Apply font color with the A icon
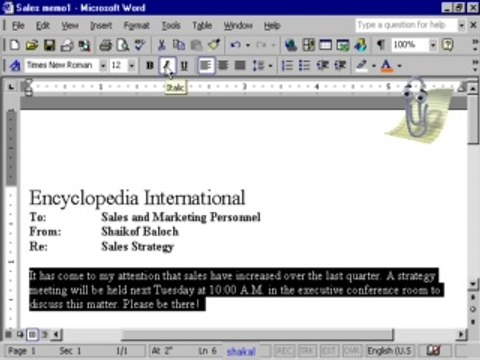The height and width of the screenshot is (360, 480). [x=387, y=65]
